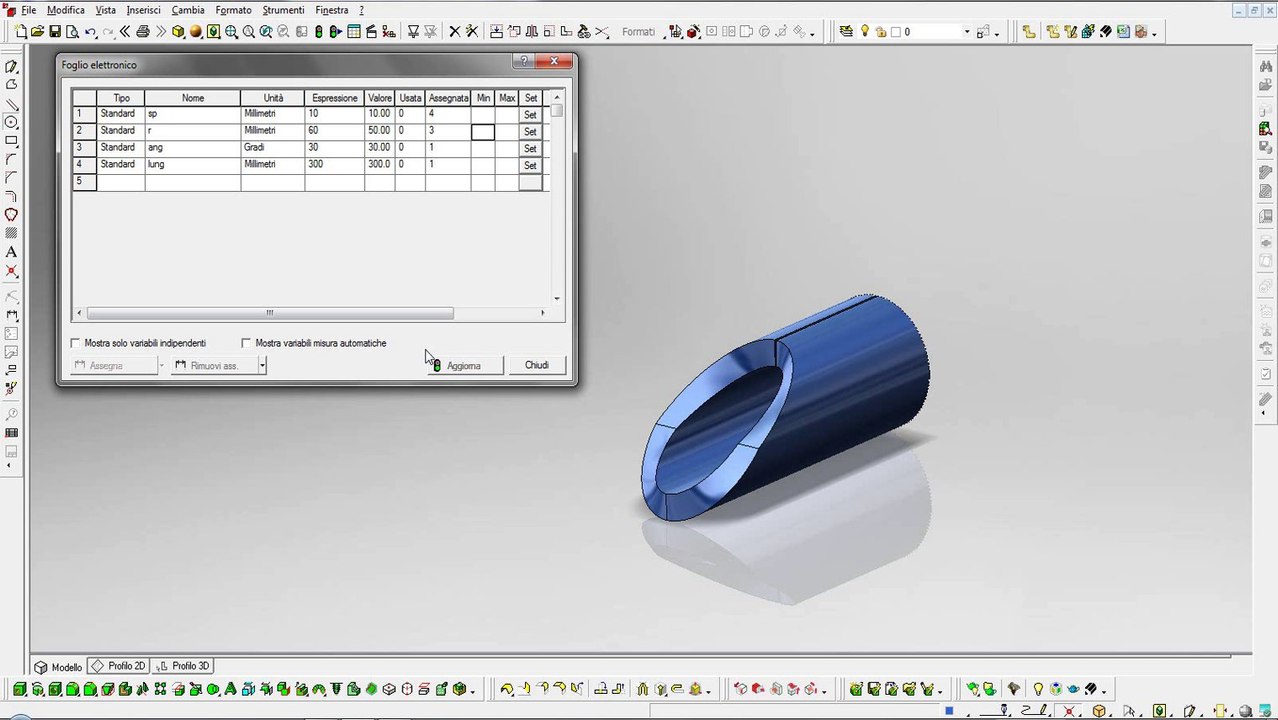The height and width of the screenshot is (720, 1278).
Task: Click the shaded sphere render icon
Action: pos(196,32)
